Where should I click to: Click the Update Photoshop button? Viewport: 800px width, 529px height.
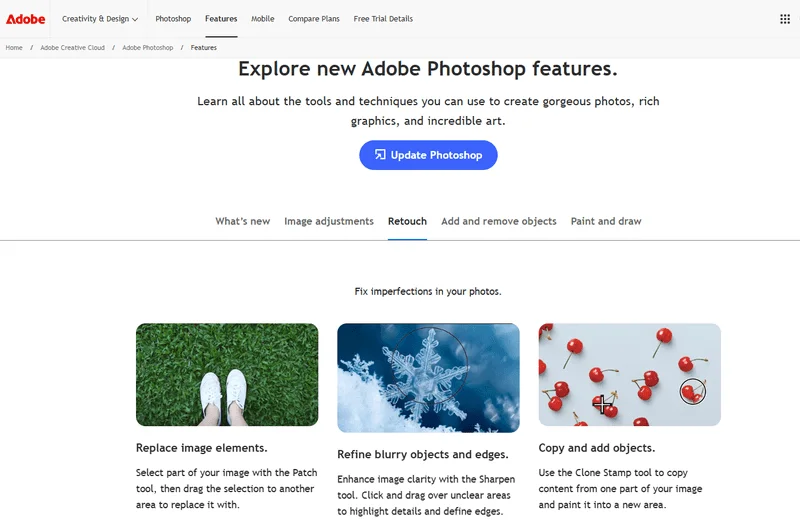click(x=428, y=155)
